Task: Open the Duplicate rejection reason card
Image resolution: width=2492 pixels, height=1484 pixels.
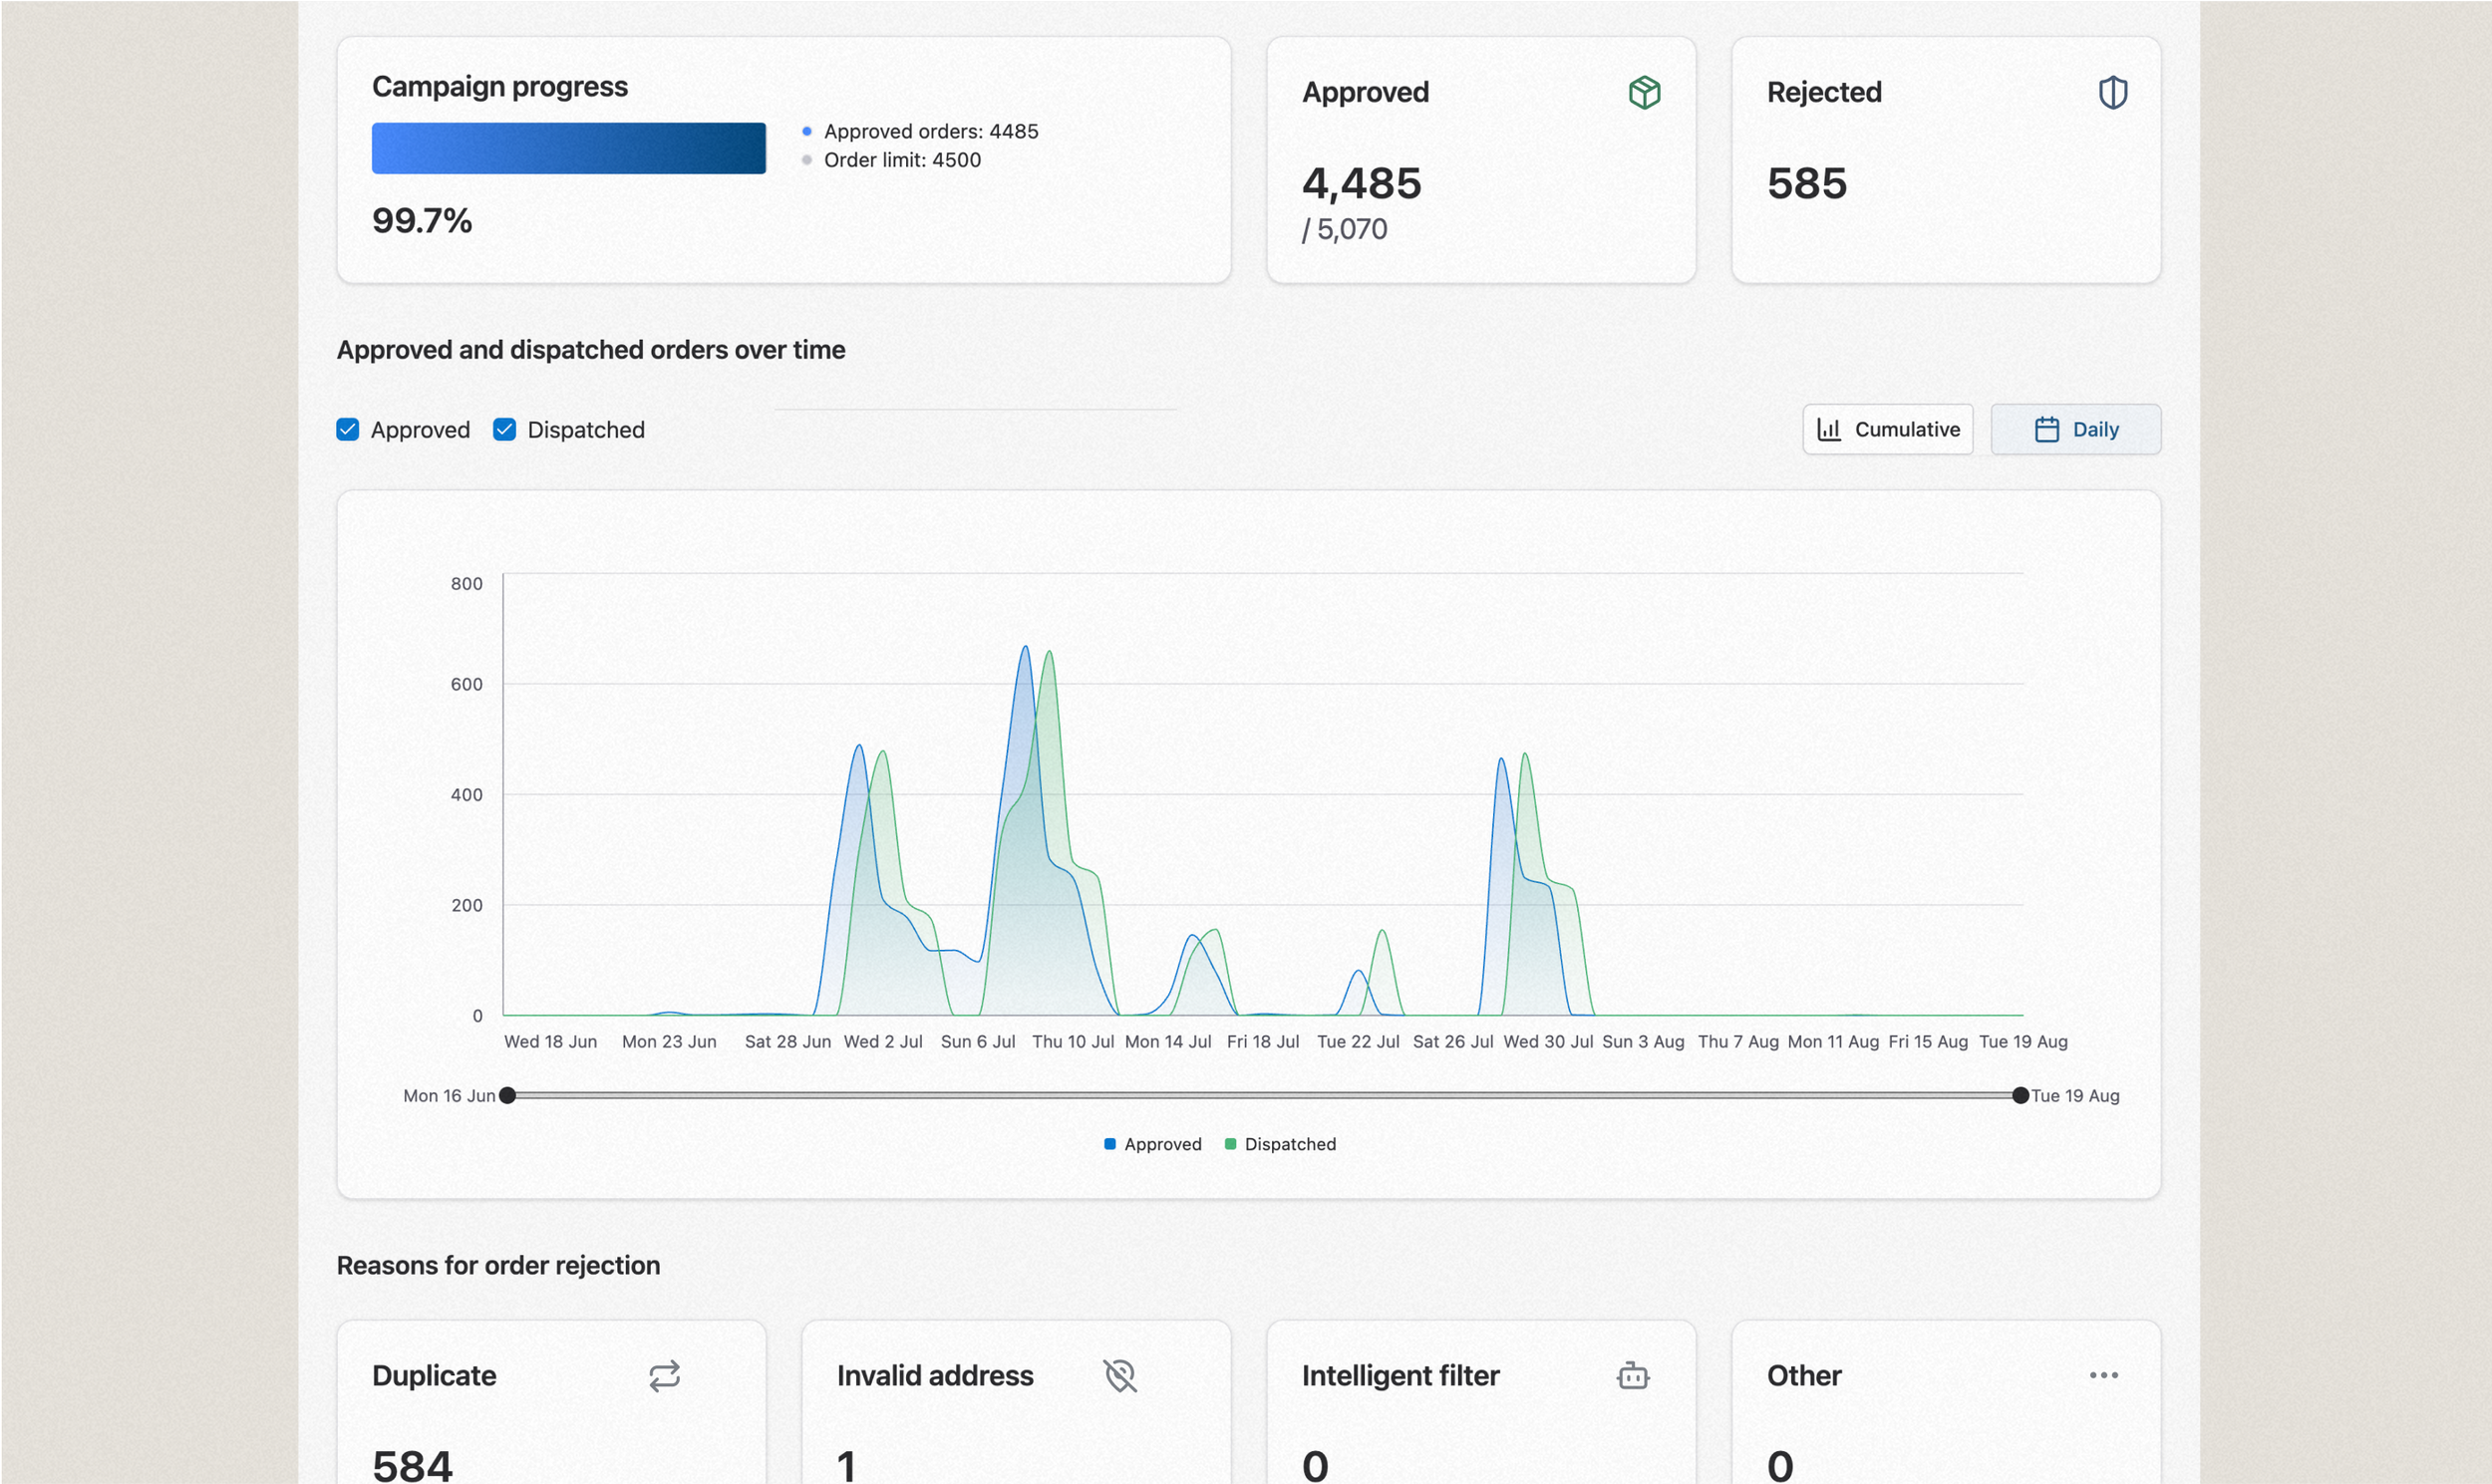Action: 551,1402
